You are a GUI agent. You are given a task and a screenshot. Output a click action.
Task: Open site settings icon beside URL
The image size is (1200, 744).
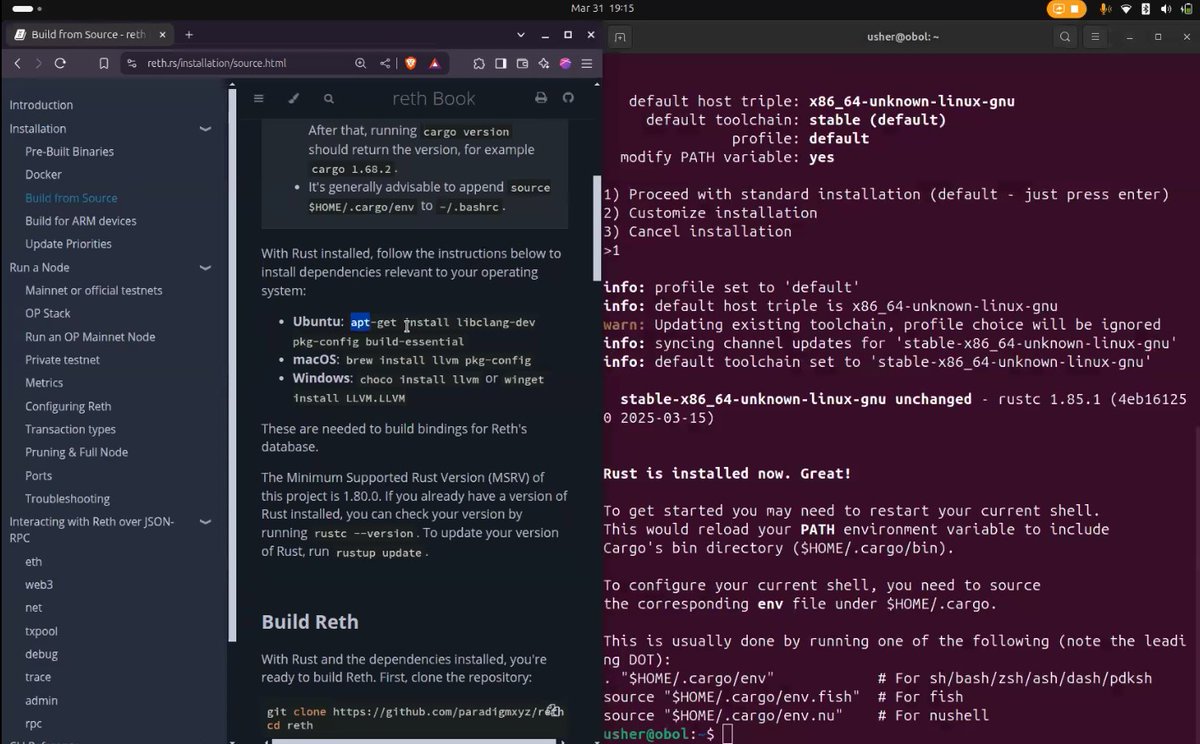pyautogui.click(x=131, y=63)
